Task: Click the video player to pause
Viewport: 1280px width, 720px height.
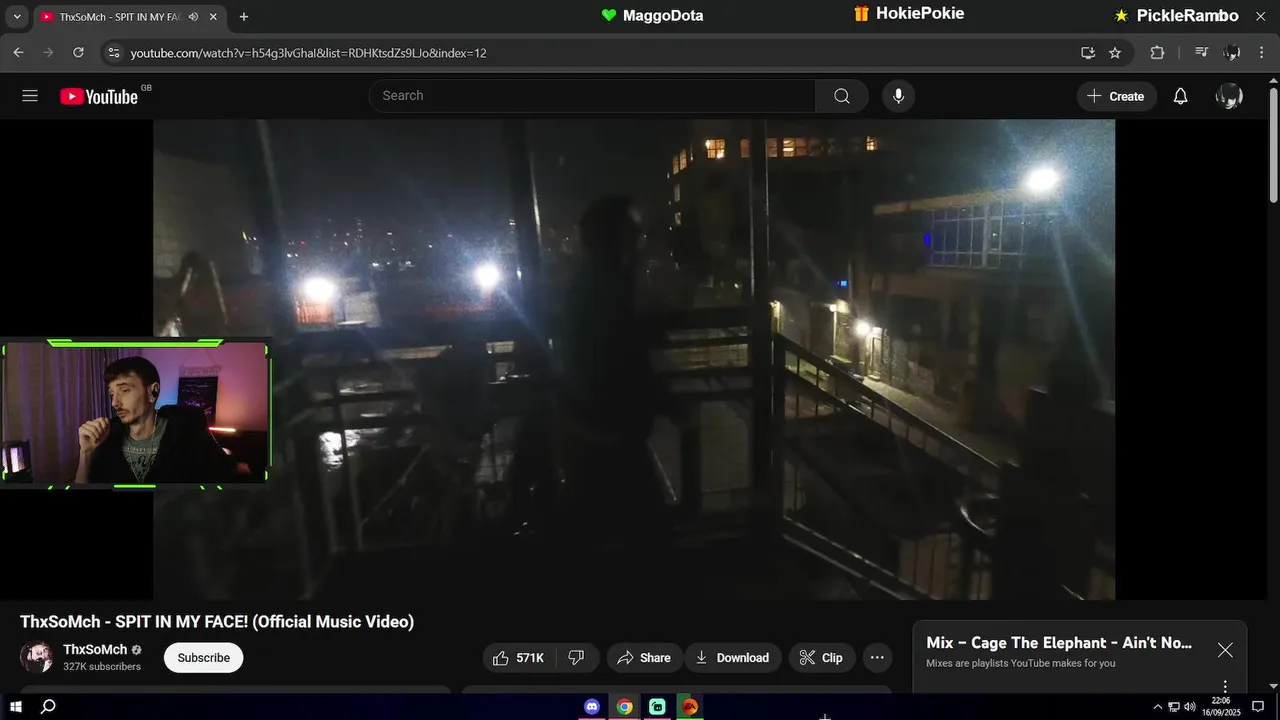Action: tap(634, 360)
